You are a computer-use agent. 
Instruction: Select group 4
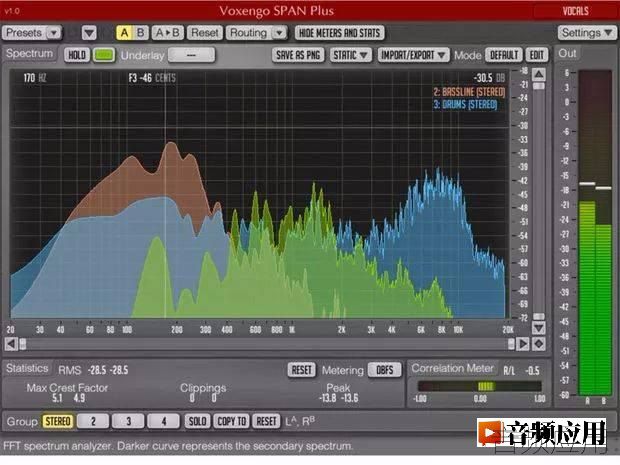coord(163,421)
